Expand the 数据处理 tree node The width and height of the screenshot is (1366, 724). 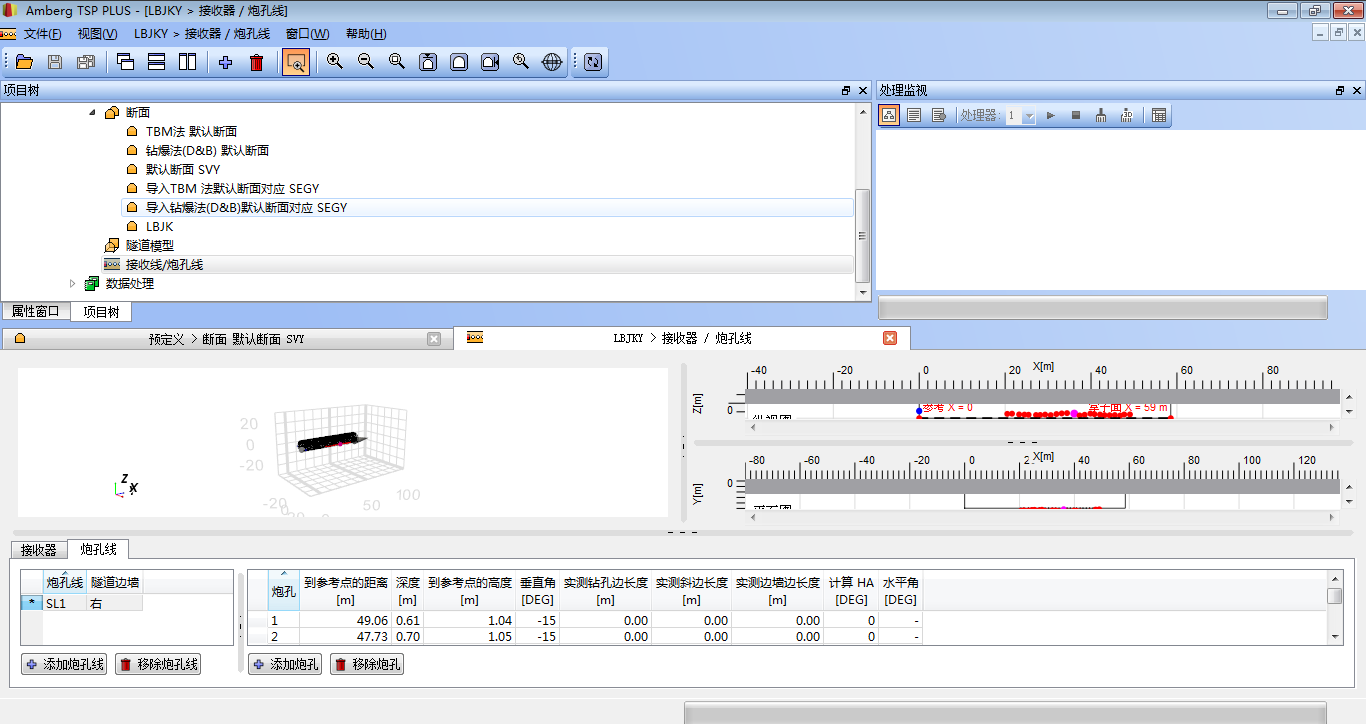(72, 284)
